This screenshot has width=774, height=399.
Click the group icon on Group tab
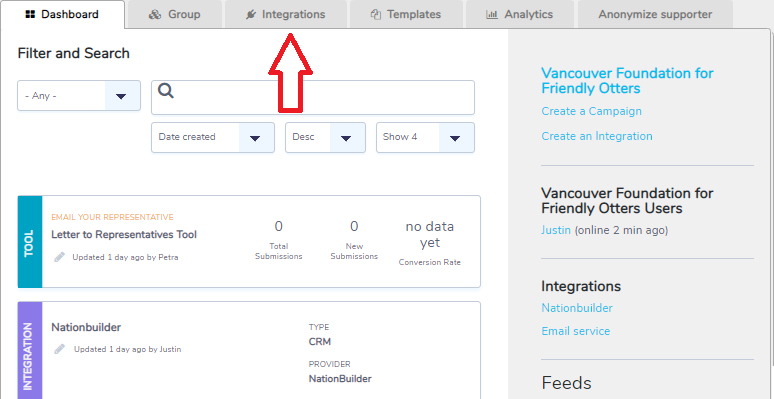(155, 15)
